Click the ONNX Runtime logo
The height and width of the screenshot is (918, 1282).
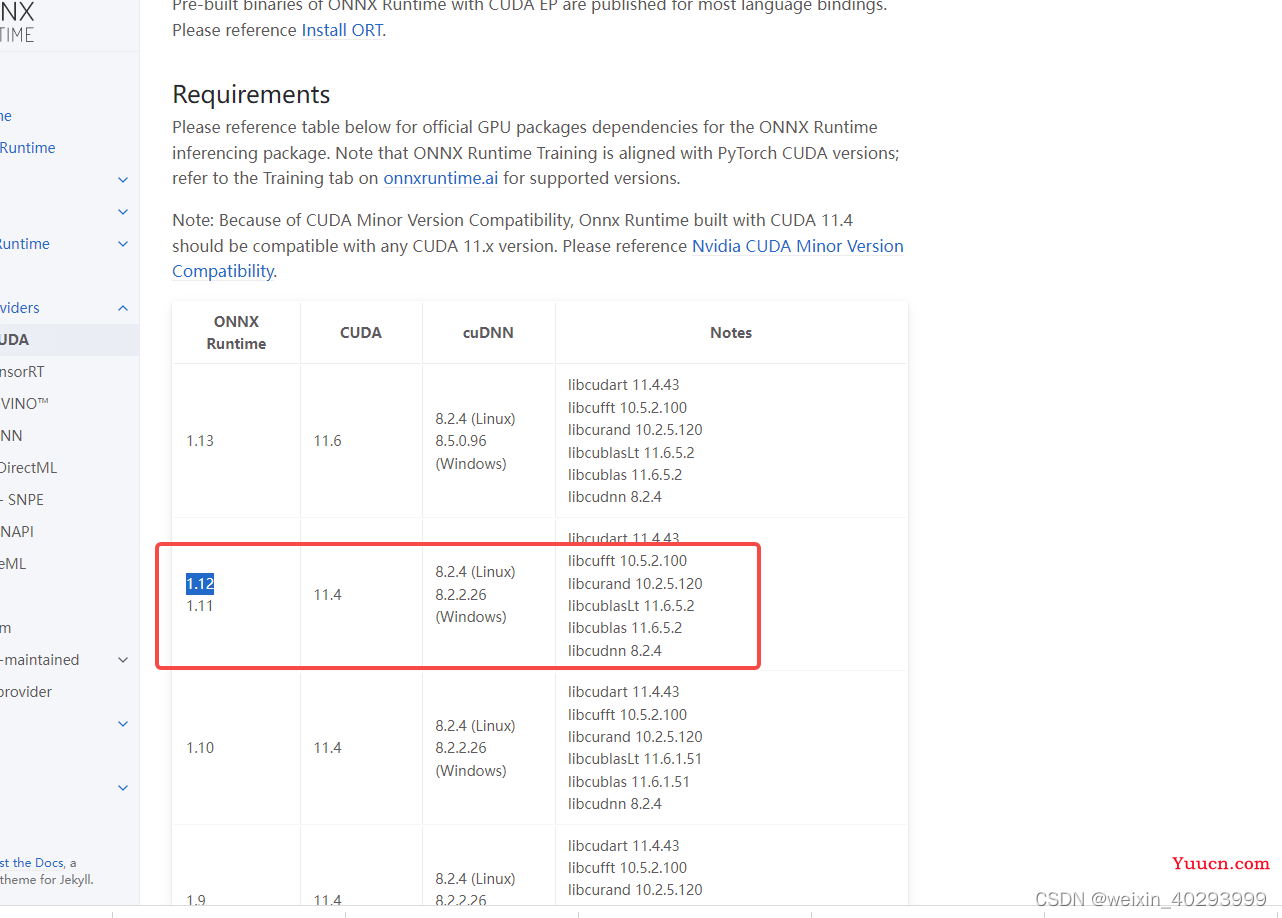pyautogui.click(x=17, y=22)
